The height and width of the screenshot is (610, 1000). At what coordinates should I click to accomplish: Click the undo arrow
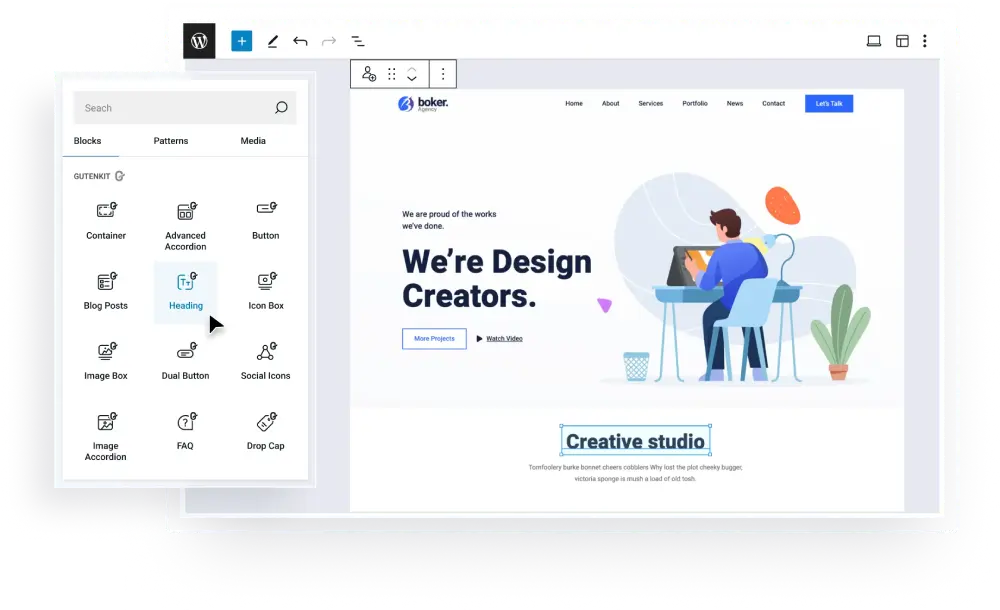pos(300,41)
